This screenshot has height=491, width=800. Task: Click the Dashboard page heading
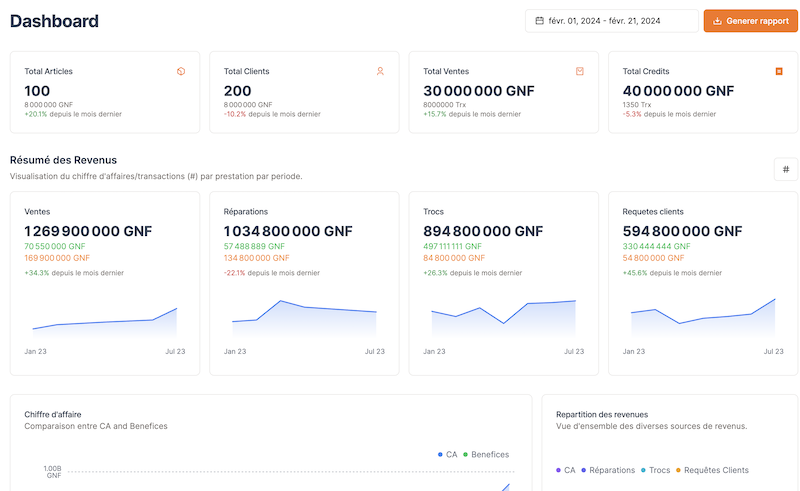54,21
